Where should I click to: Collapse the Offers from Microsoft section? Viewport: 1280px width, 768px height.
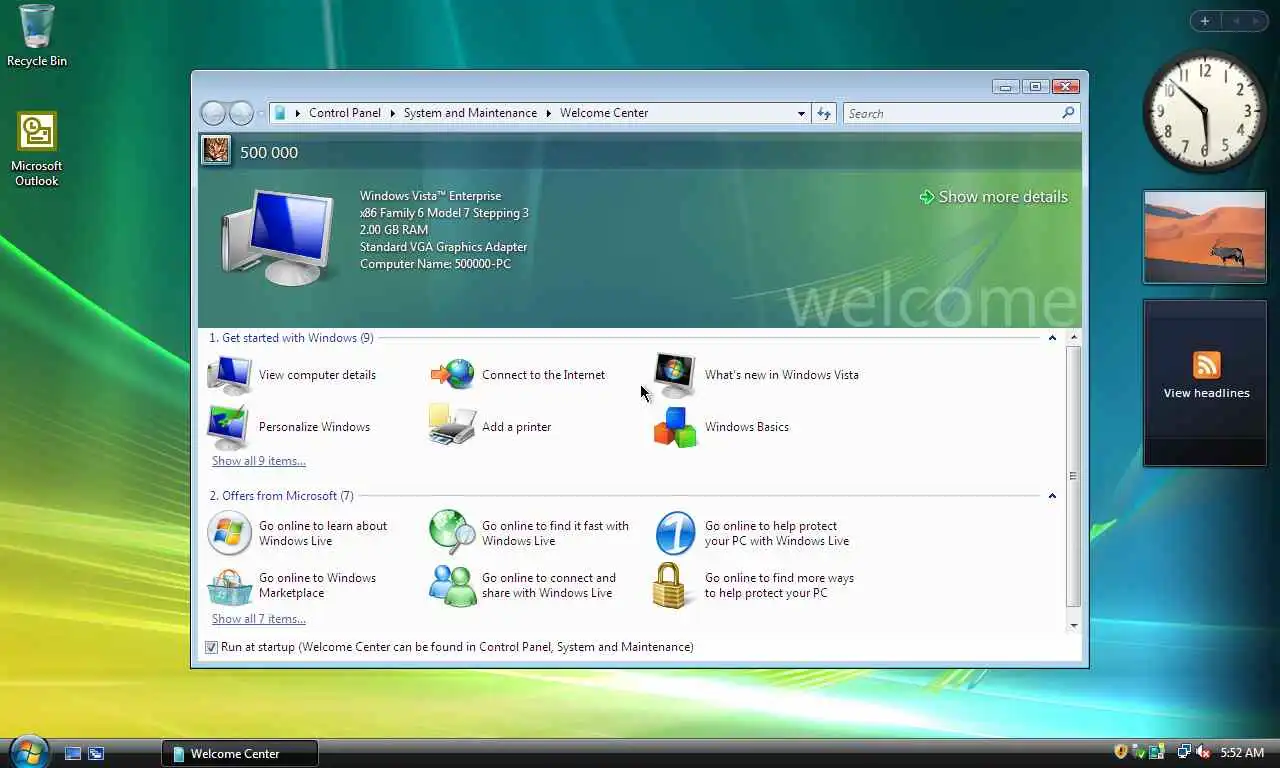1052,496
